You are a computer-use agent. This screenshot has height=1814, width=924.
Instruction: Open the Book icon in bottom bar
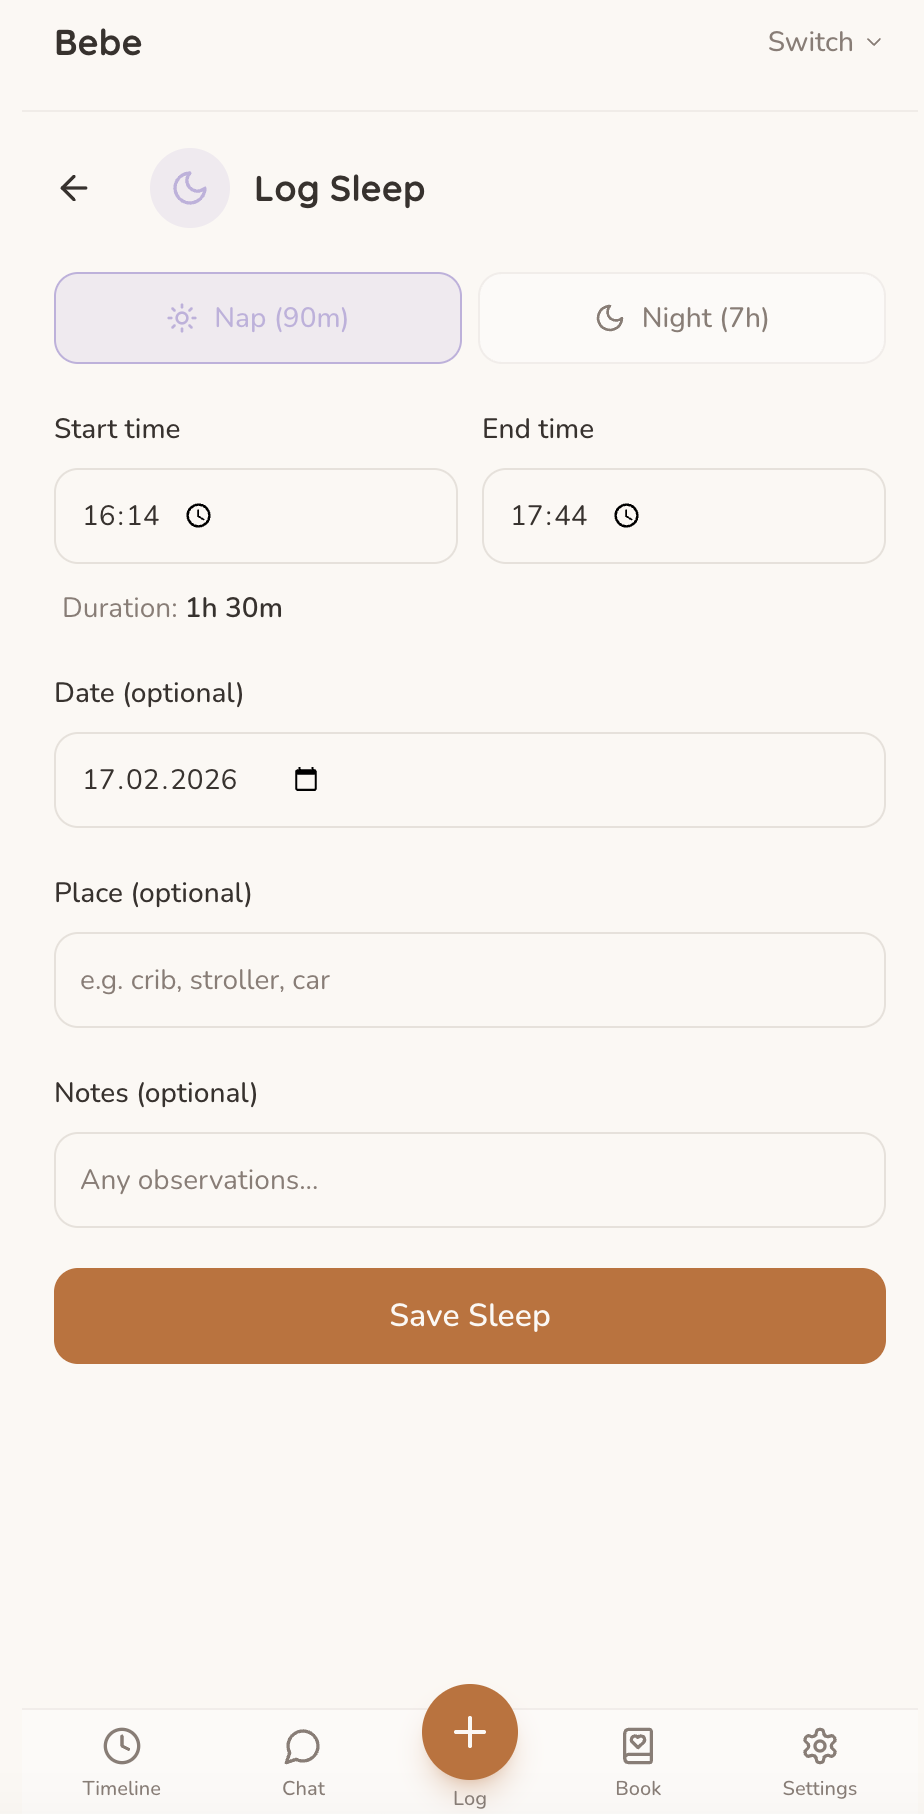638,1747
